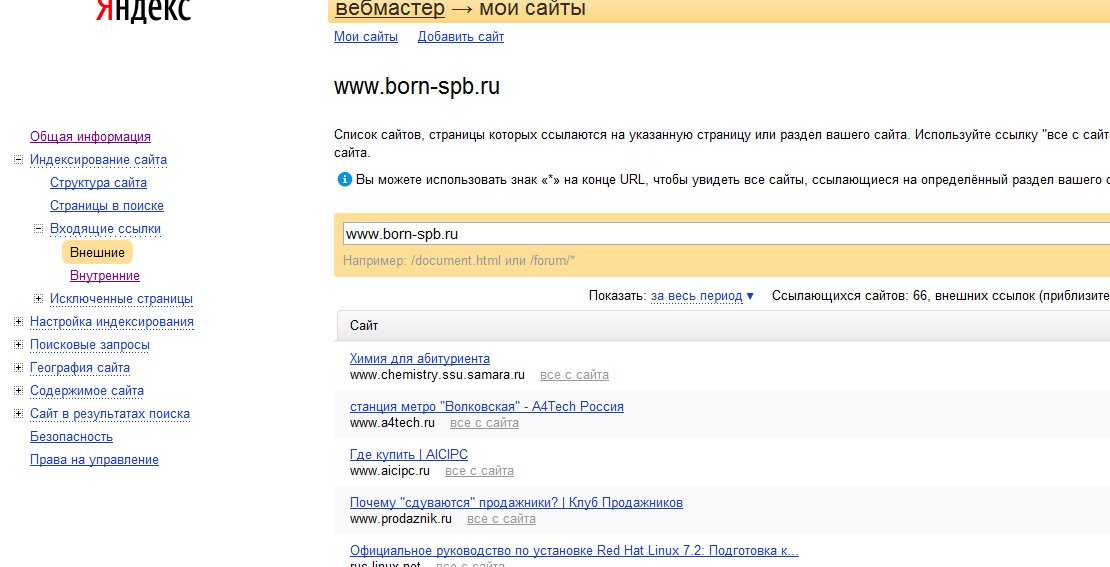Image resolution: width=1110 pixels, height=567 pixels.
Task: Click Содержимое сайта label
Action: click(87, 391)
